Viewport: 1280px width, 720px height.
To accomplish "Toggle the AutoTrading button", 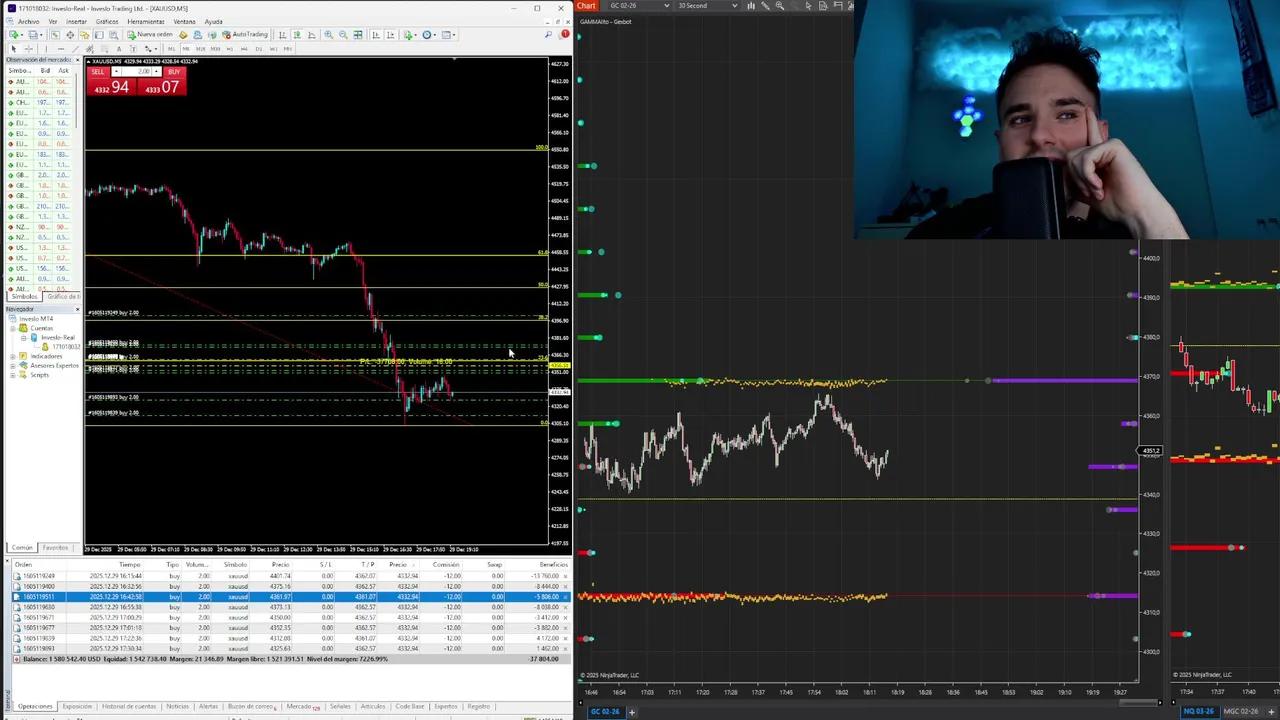I will [245, 35].
